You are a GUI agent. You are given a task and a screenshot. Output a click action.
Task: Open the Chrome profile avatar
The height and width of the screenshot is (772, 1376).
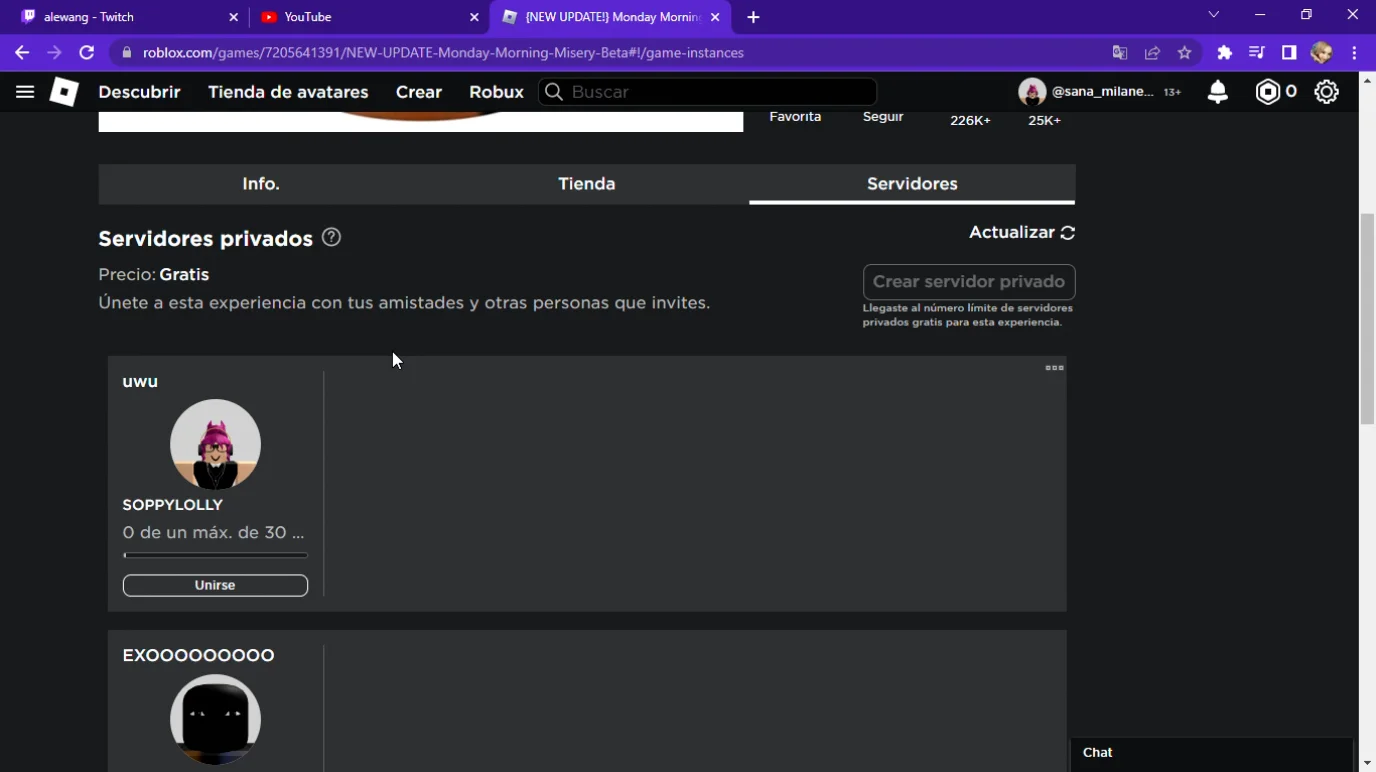tap(1322, 53)
